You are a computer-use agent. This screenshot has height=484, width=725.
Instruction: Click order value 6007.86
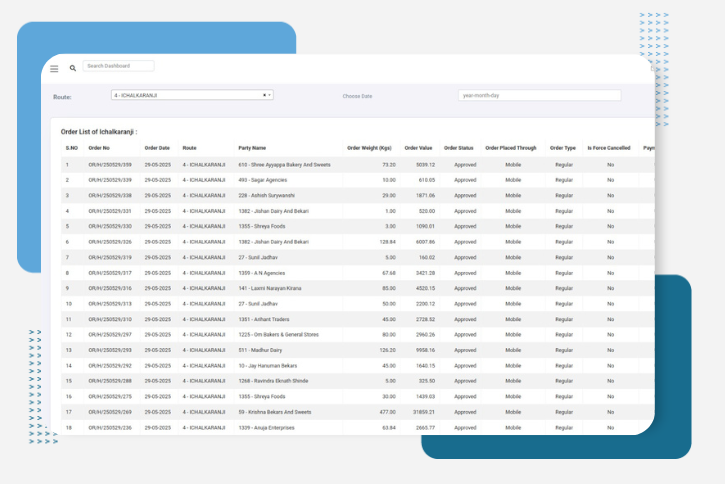point(425,242)
